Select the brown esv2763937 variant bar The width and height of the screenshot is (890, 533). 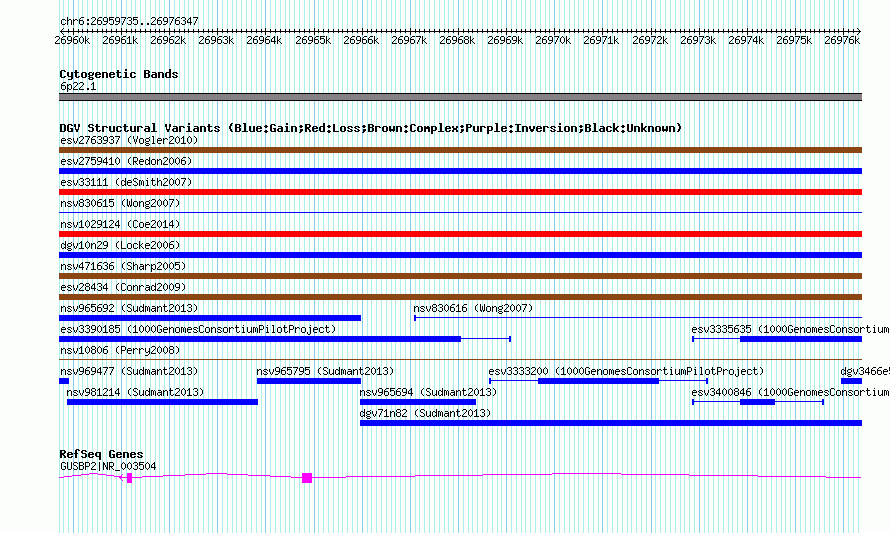(460, 150)
